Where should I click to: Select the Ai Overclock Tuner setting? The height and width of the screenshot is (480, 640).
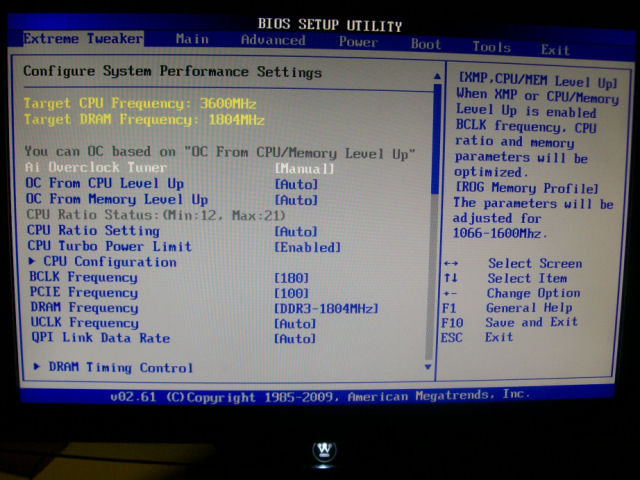(96, 167)
